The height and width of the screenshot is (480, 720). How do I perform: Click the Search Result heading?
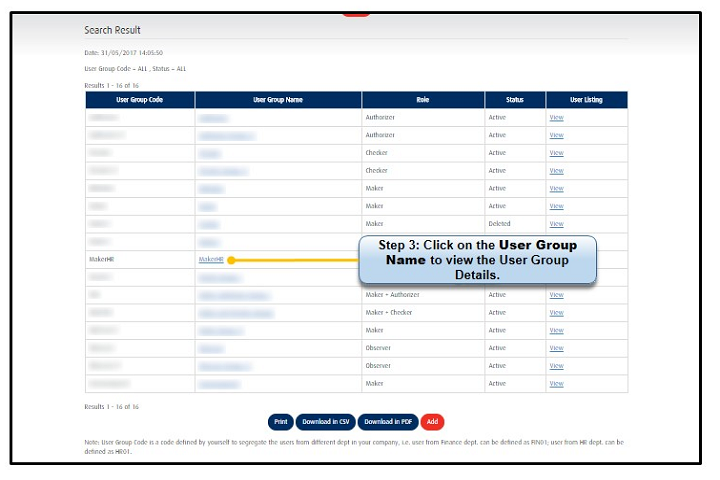tap(112, 30)
